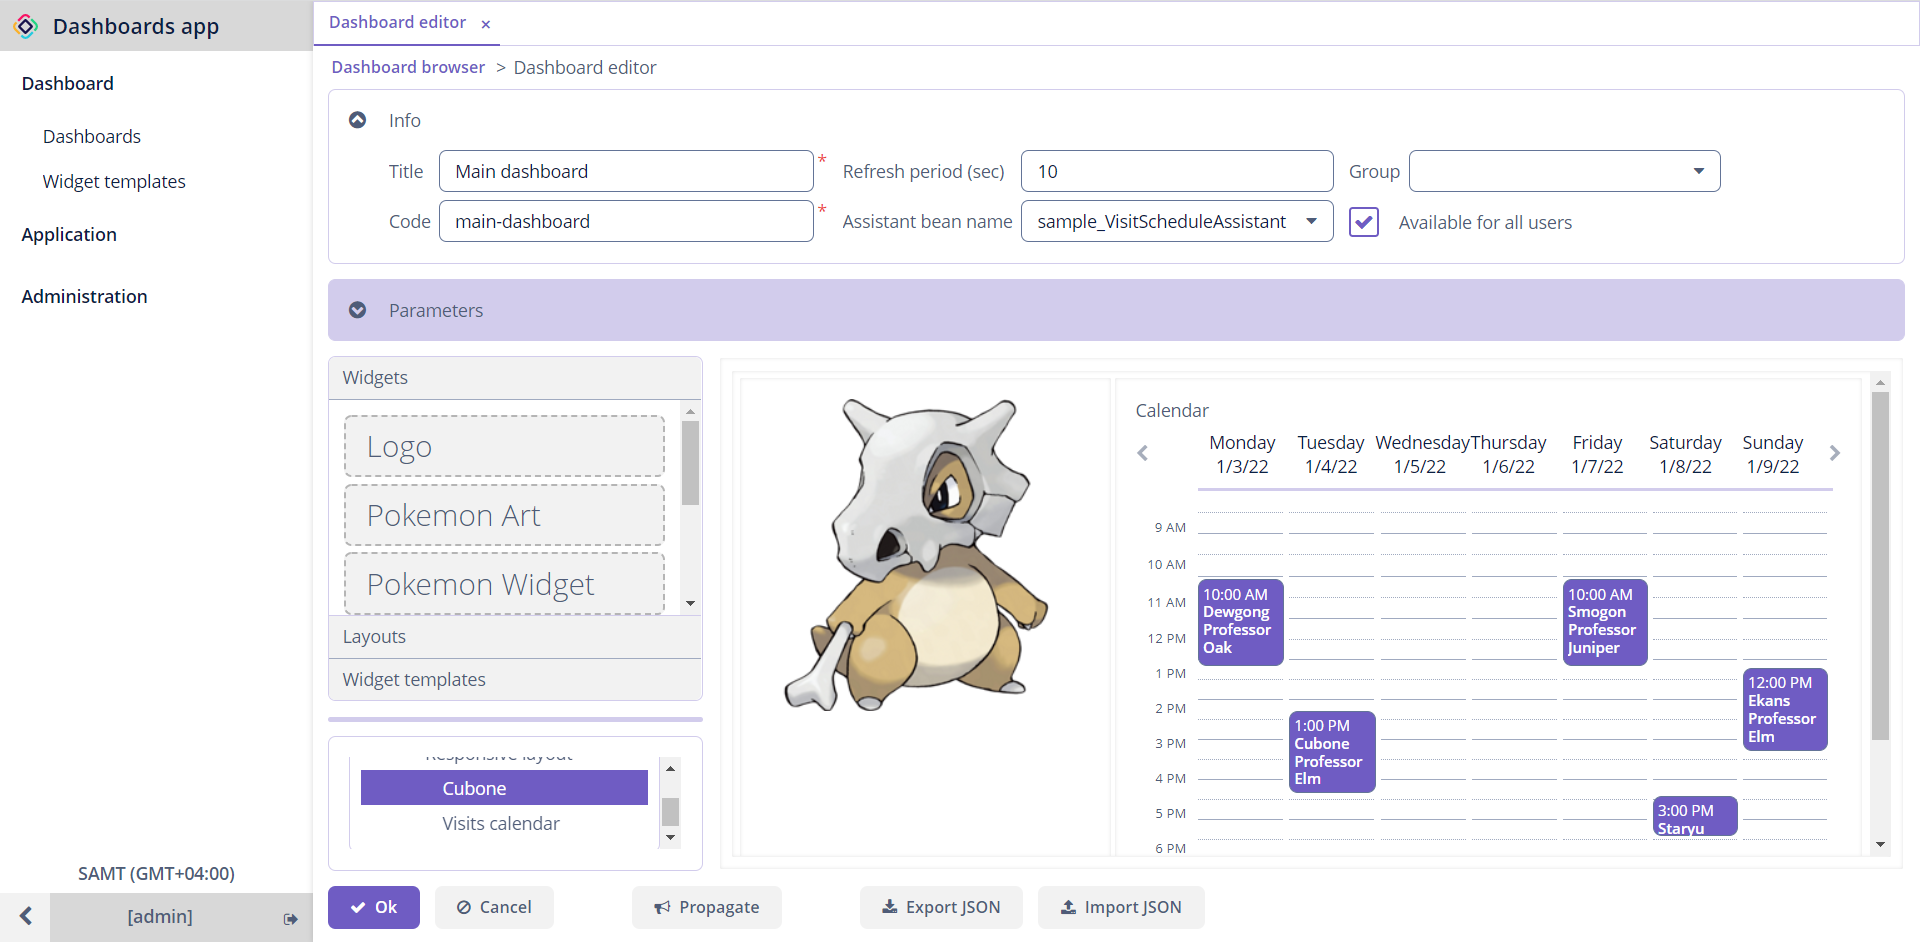Go to next calendar week
This screenshot has height=942, width=1920.
pos(1835,453)
